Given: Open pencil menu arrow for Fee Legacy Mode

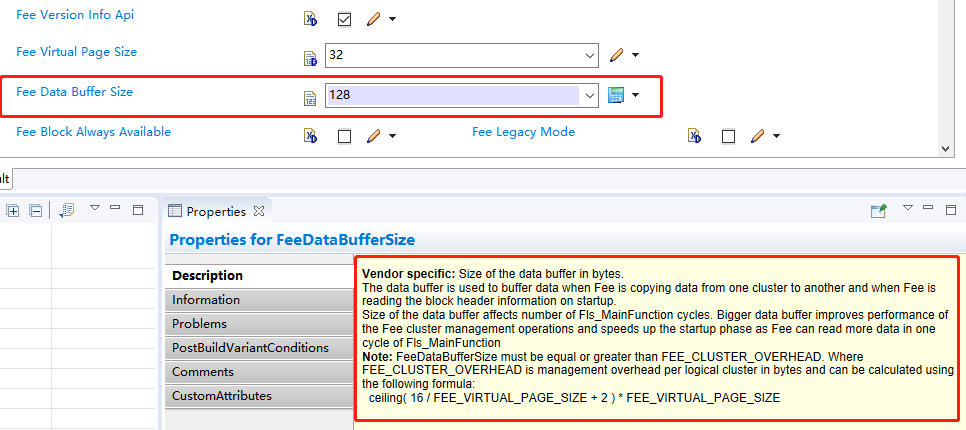Looking at the screenshot, I should 776,136.
